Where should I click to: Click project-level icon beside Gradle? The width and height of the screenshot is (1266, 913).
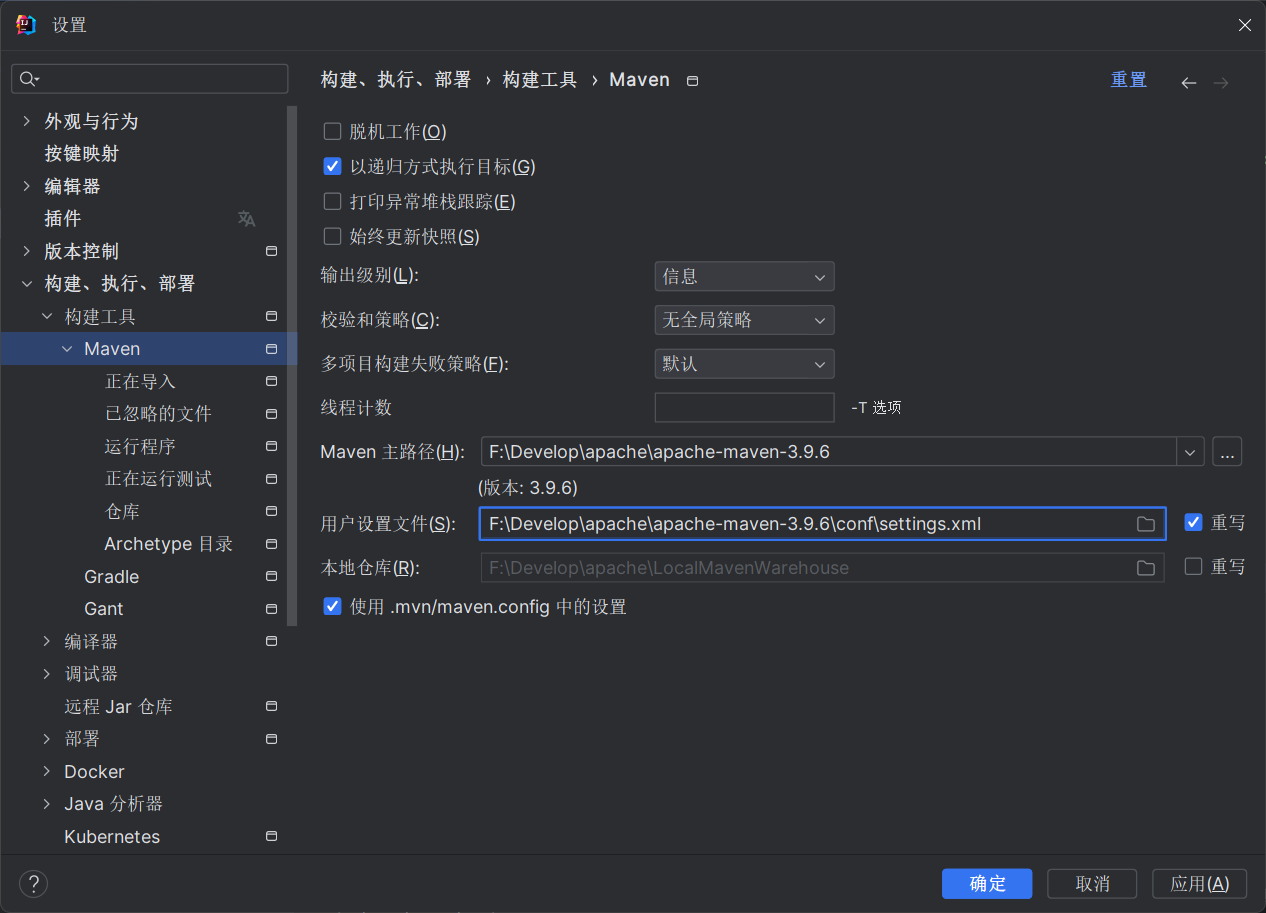(271, 577)
